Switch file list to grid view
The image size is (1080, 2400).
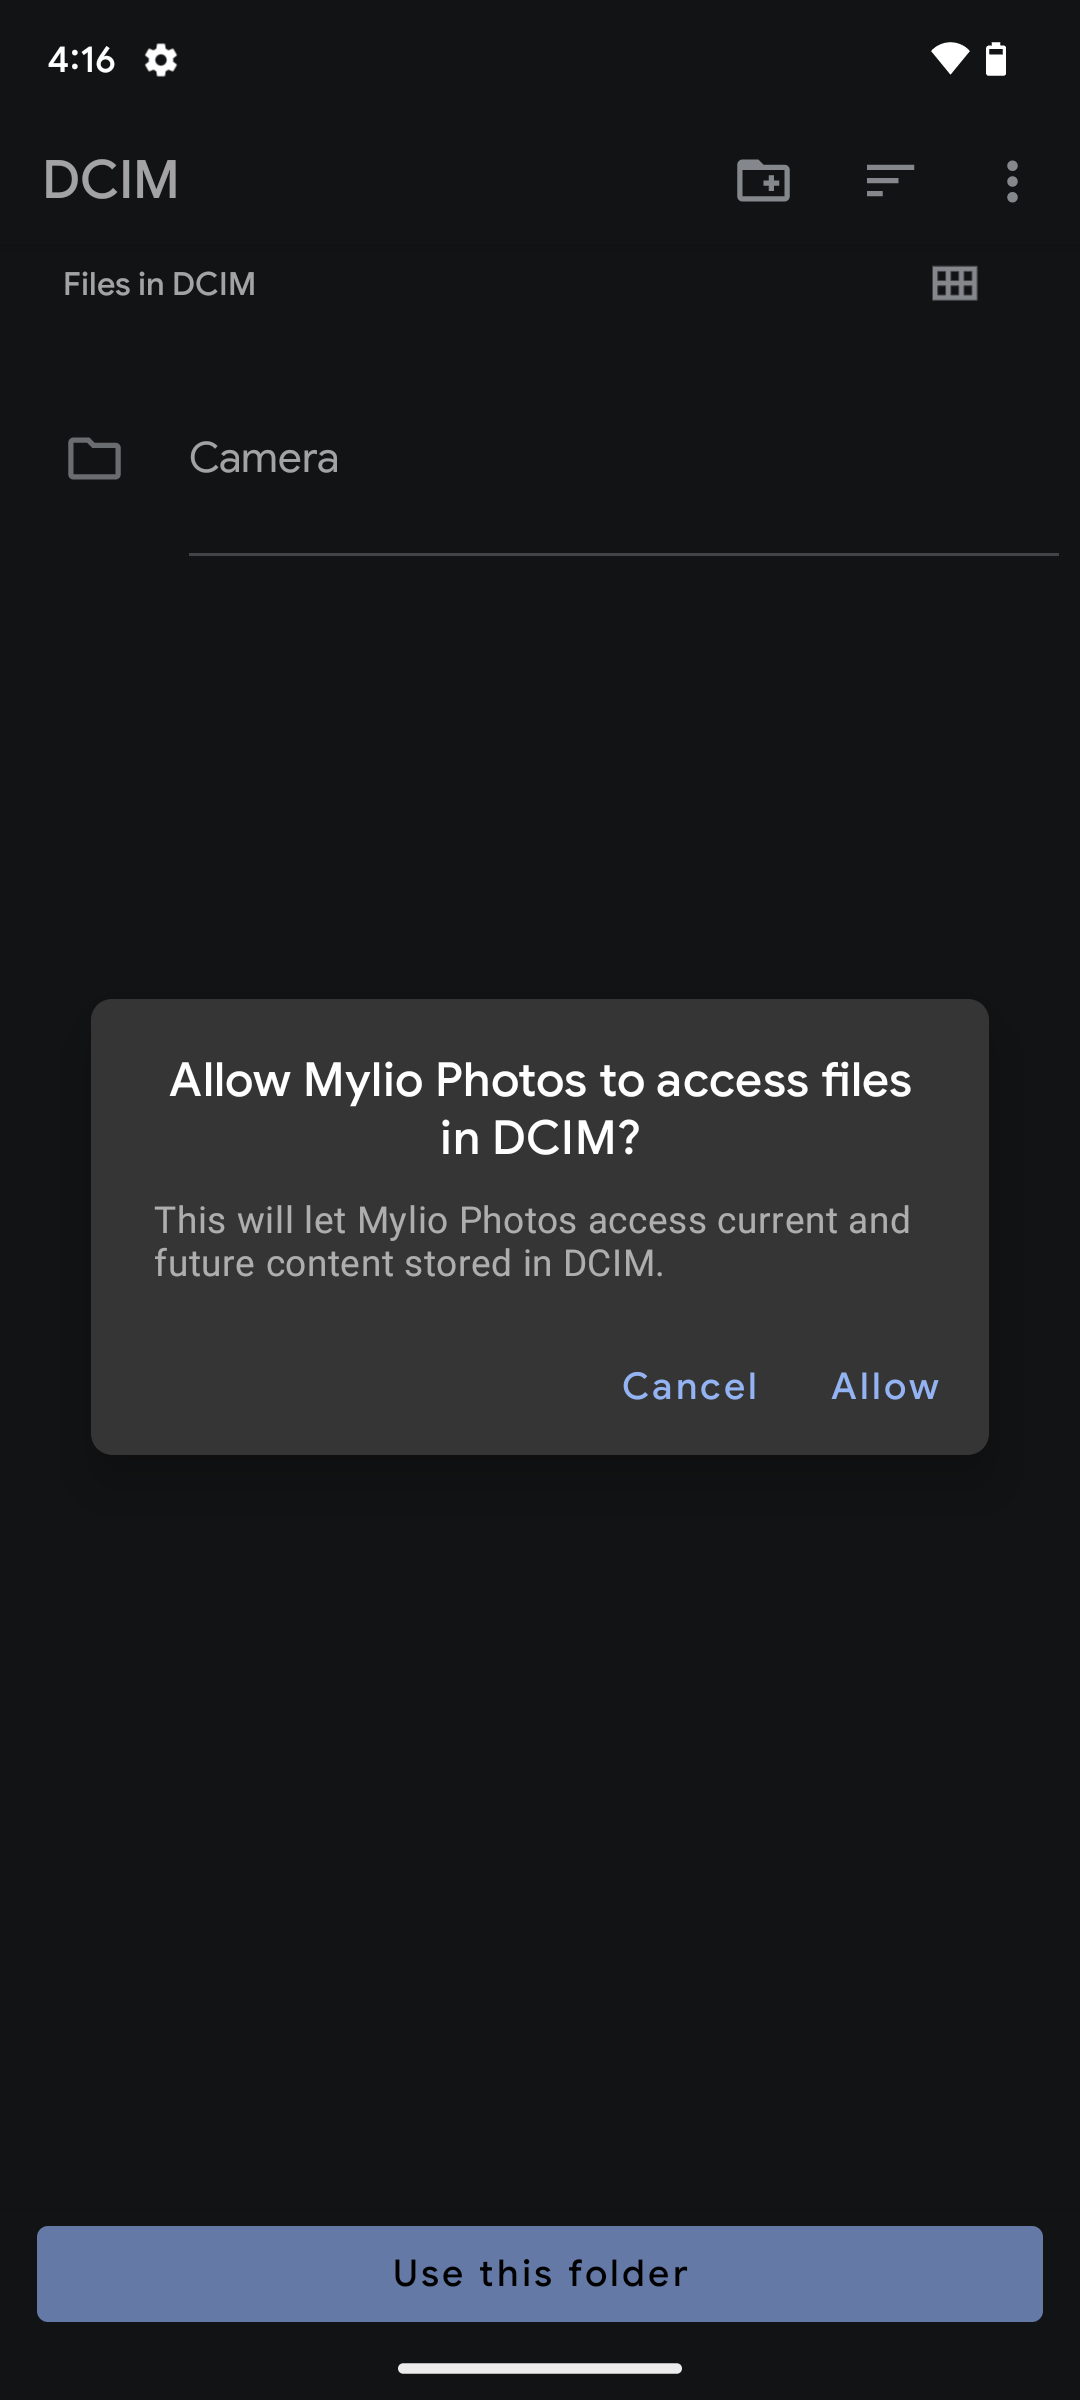(x=954, y=284)
